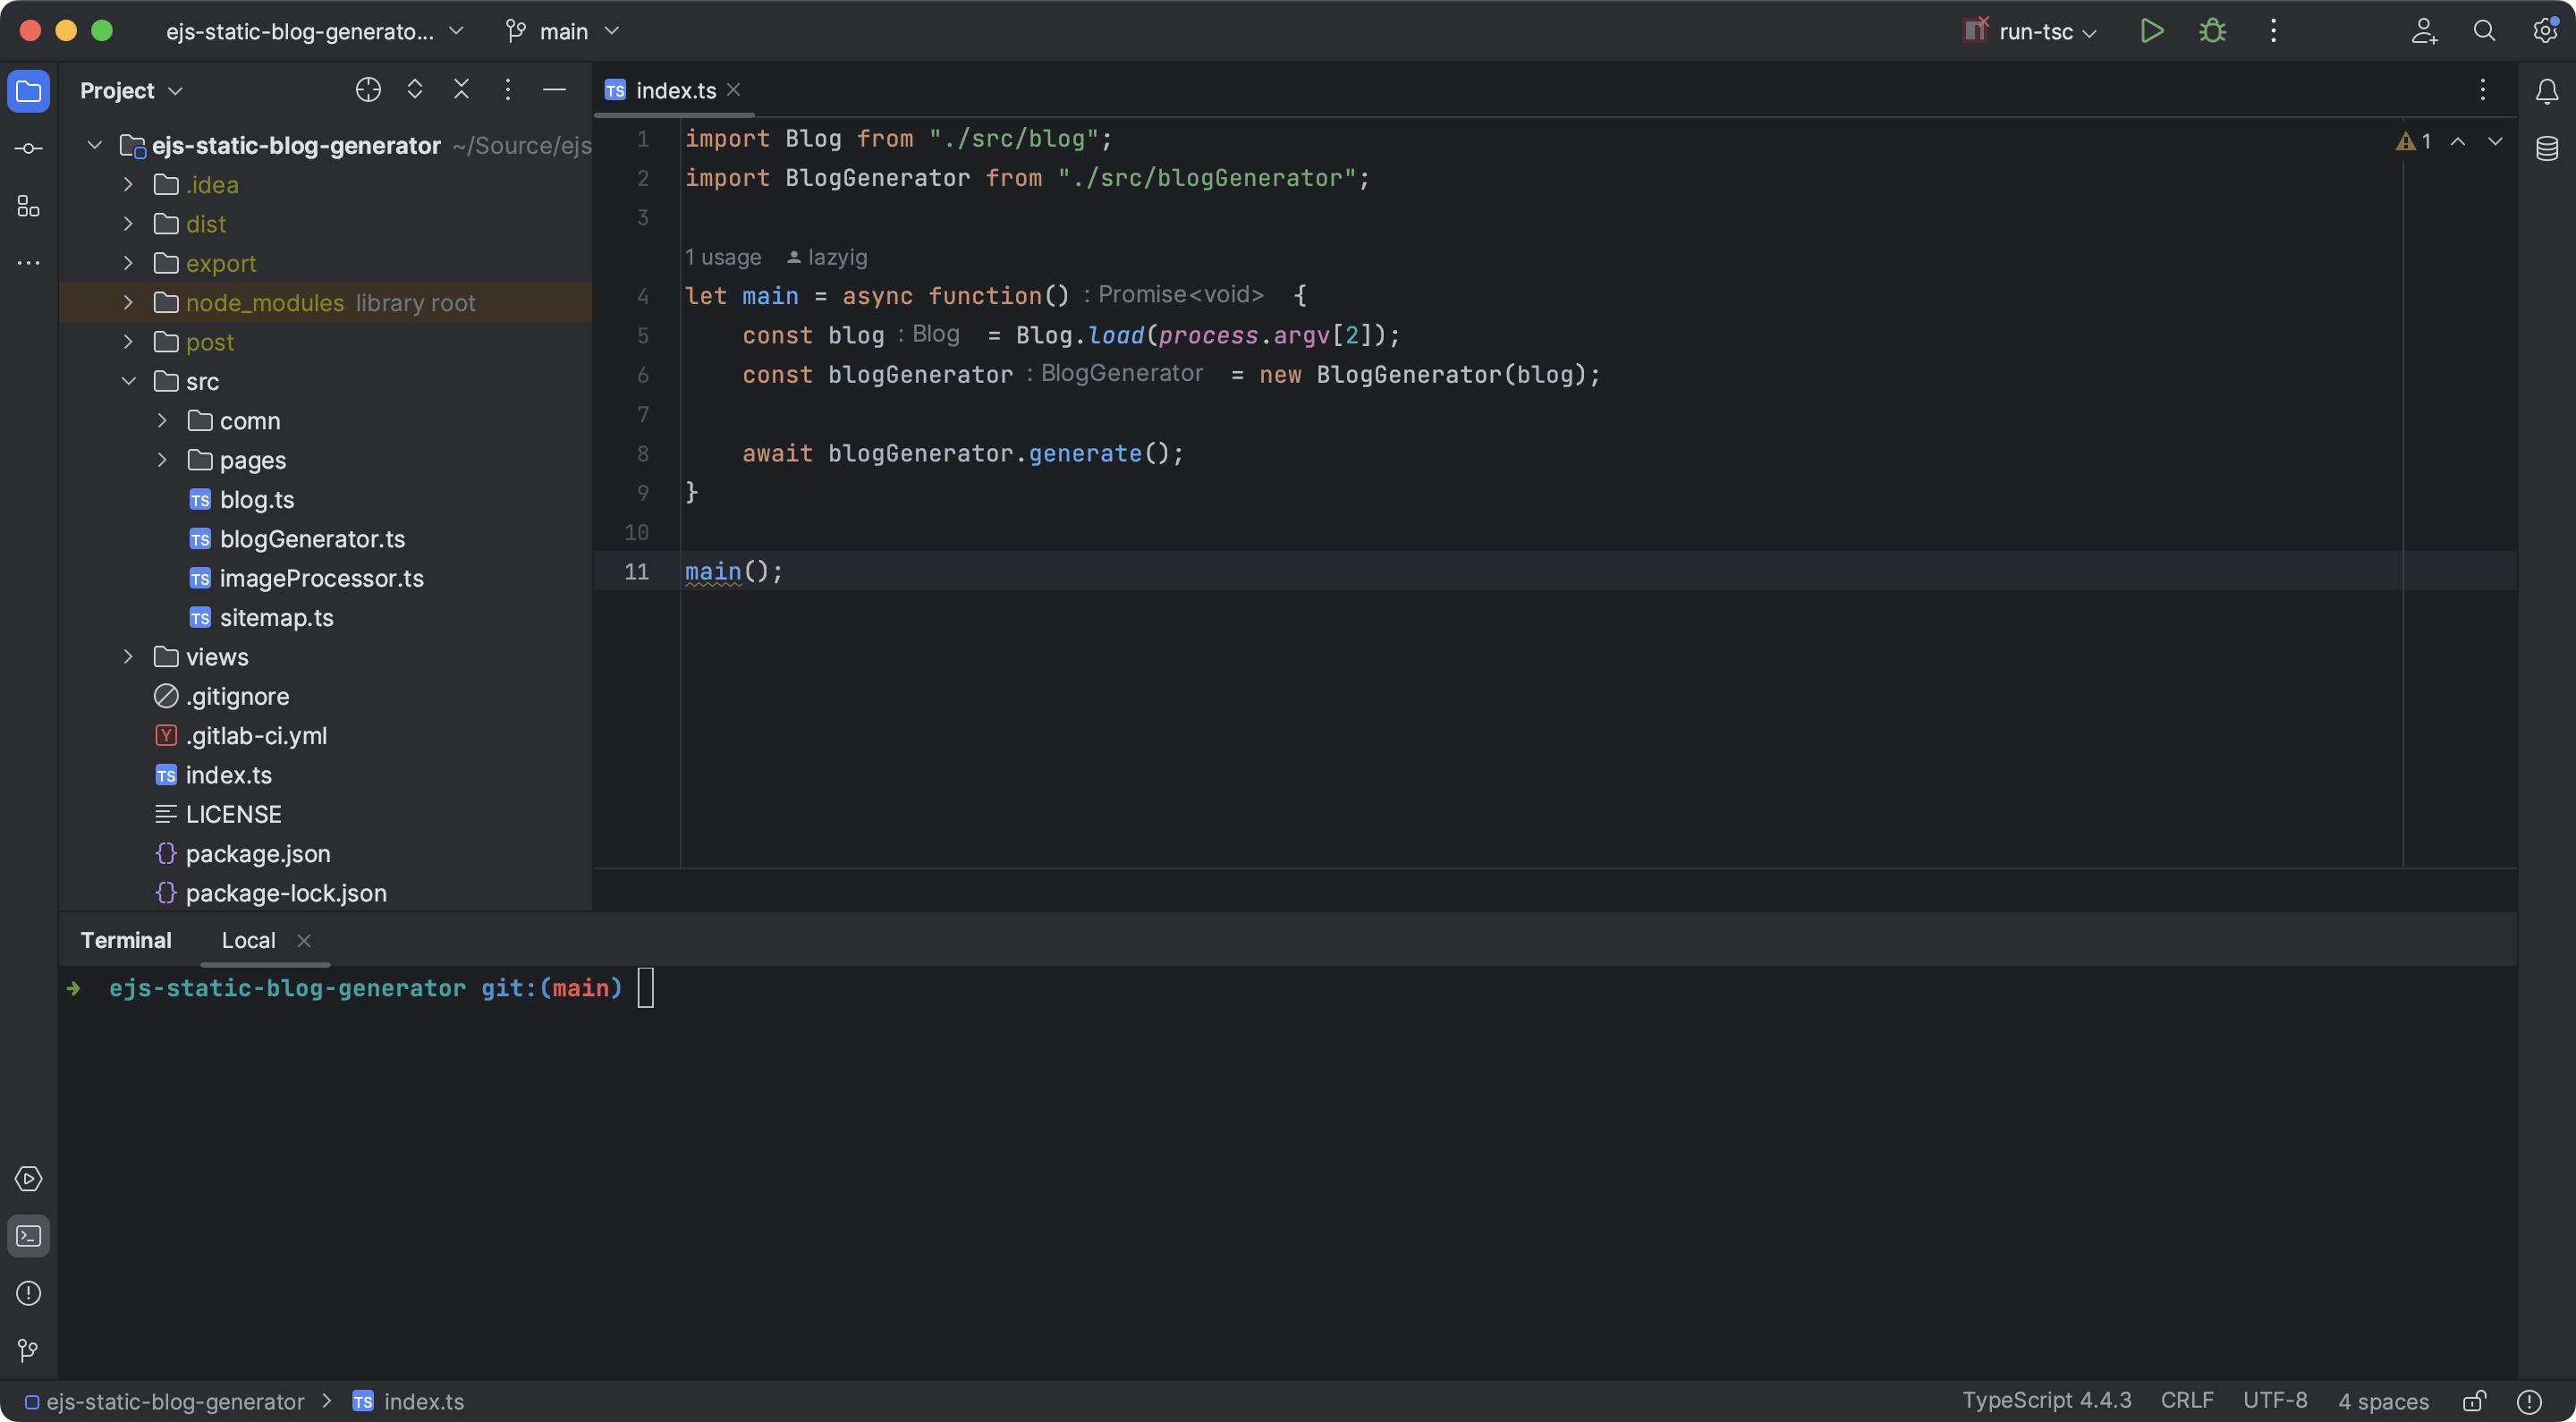Select the Local terminal tab
2576x1422 pixels.
tap(248, 940)
